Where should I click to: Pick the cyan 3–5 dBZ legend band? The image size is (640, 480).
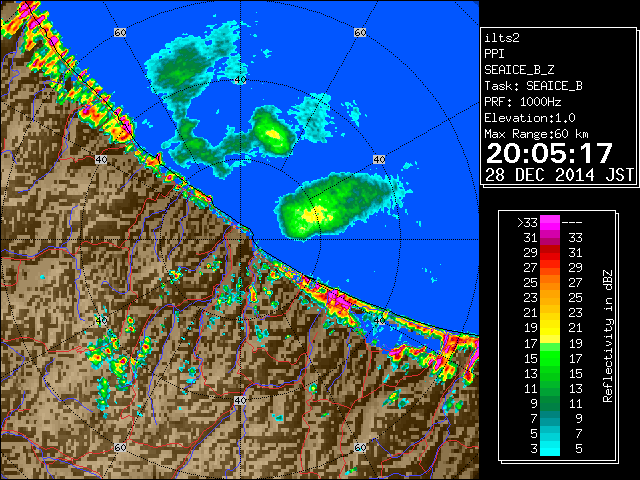(x=550, y=448)
